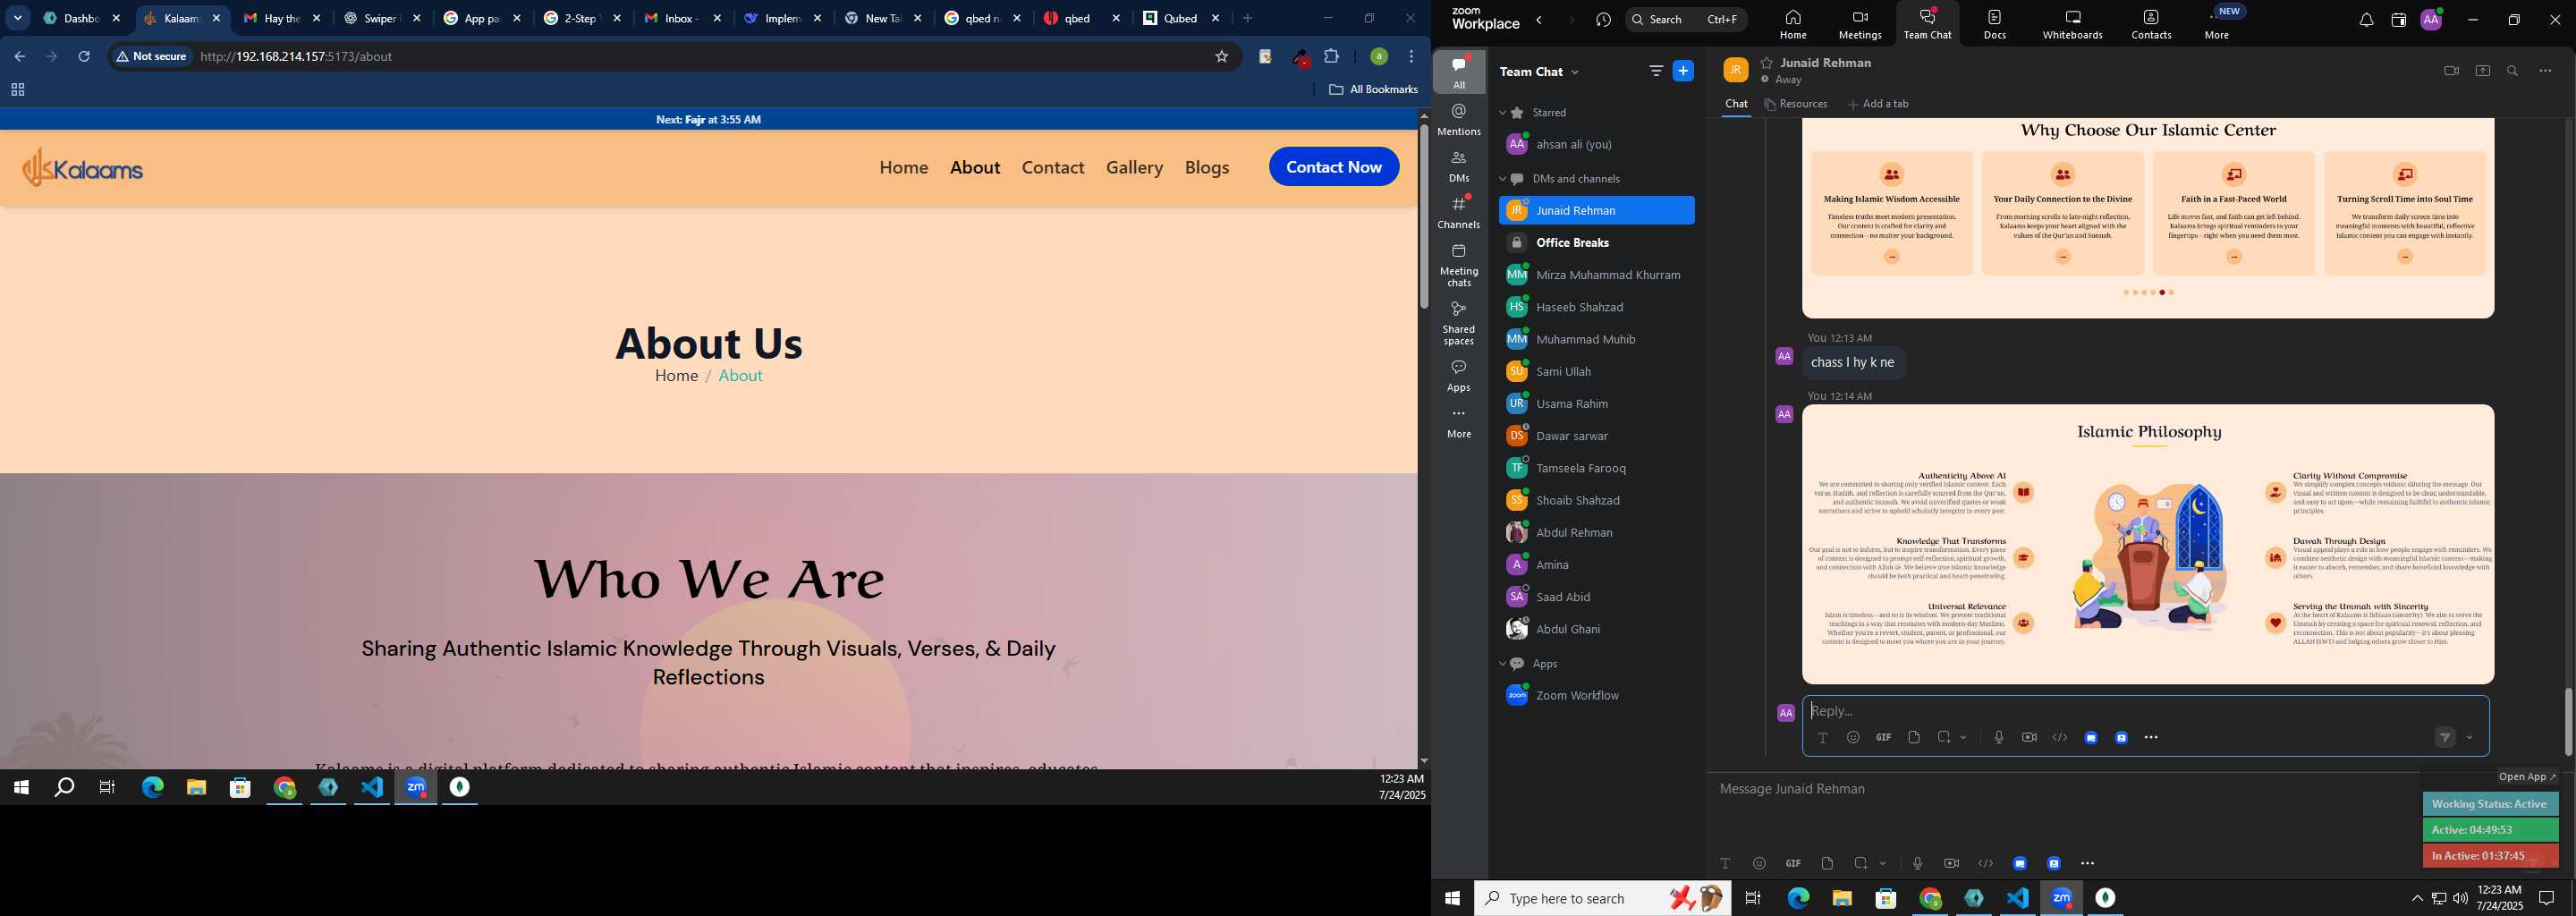Click the Zoom history clock icon
Image resolution: width=2576 pixels, height=916 pixels.
click(x=1603, y=20)
